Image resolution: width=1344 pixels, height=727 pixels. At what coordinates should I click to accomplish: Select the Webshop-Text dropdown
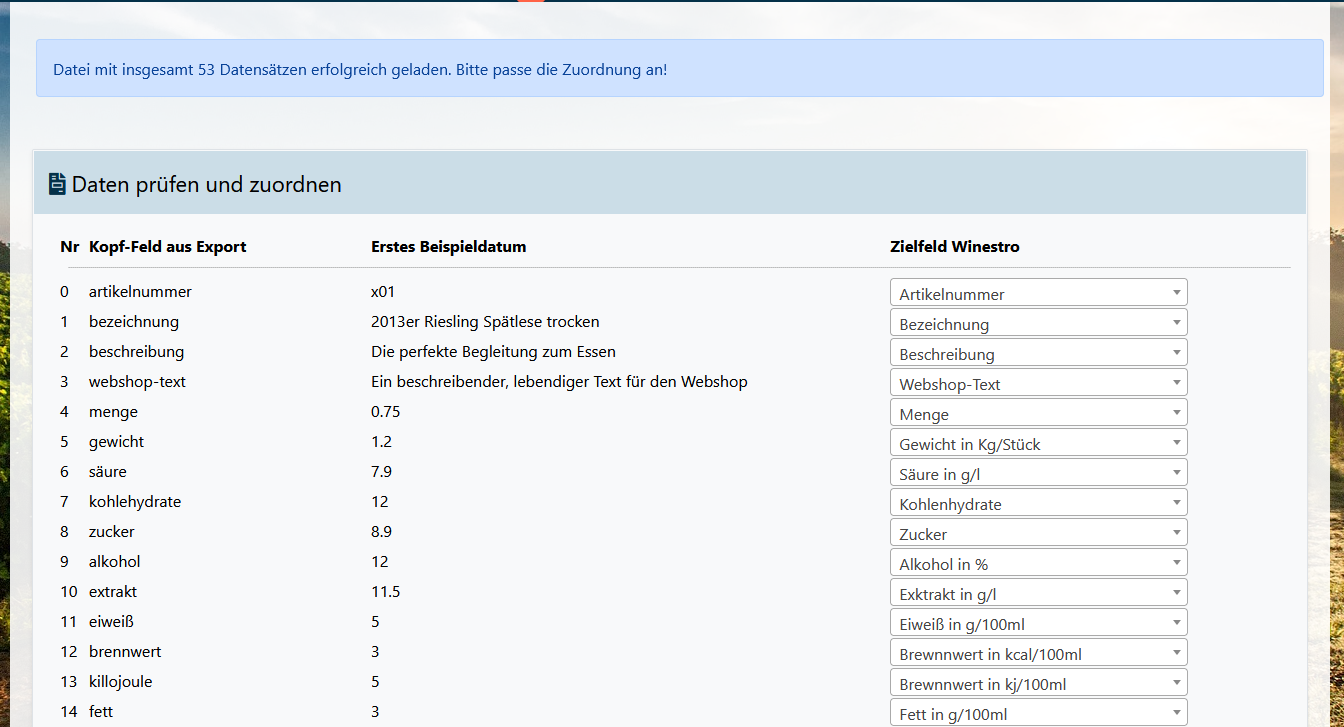1038,383
